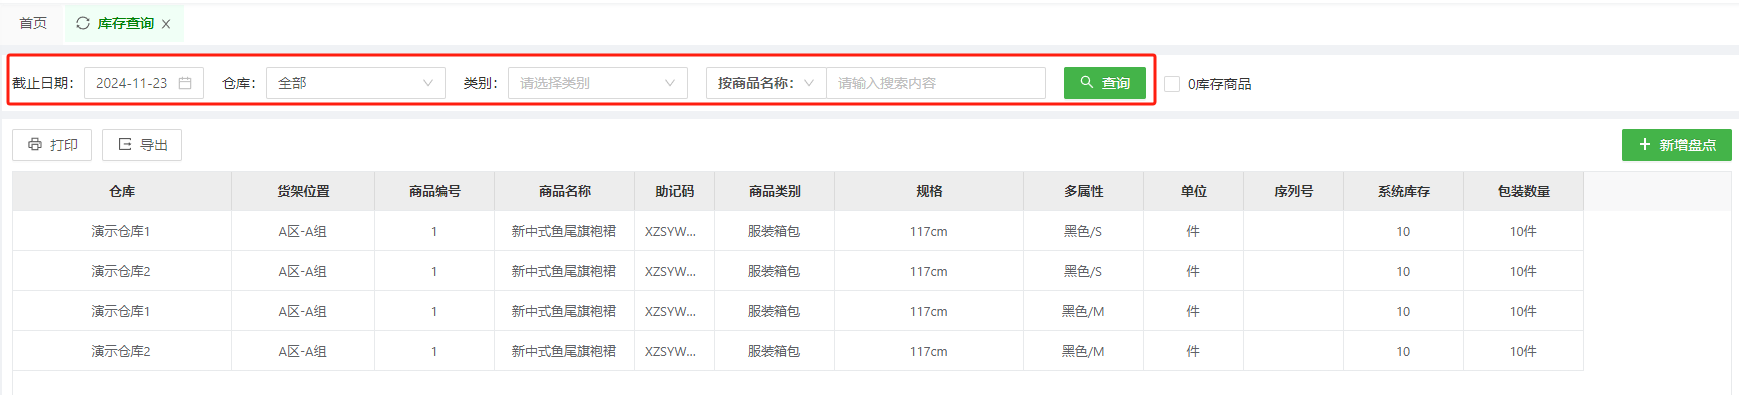Click 黑色/M in the last table row

tap(1083, 351)
